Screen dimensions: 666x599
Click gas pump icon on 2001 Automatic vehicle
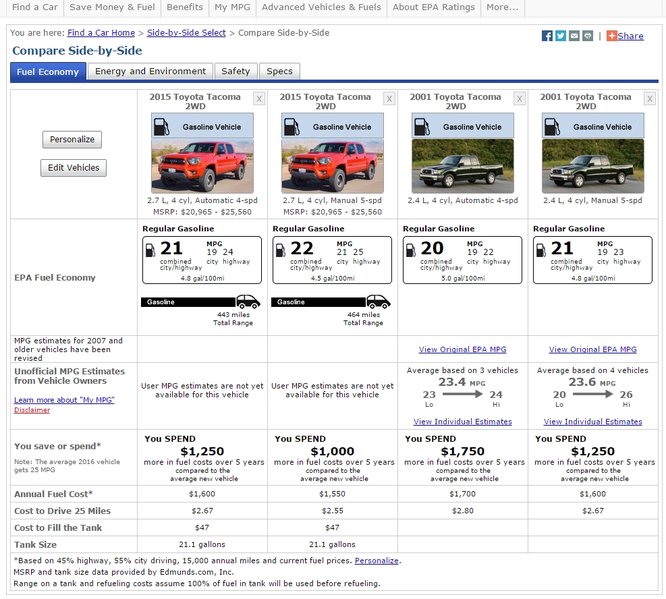pos(422,127)
